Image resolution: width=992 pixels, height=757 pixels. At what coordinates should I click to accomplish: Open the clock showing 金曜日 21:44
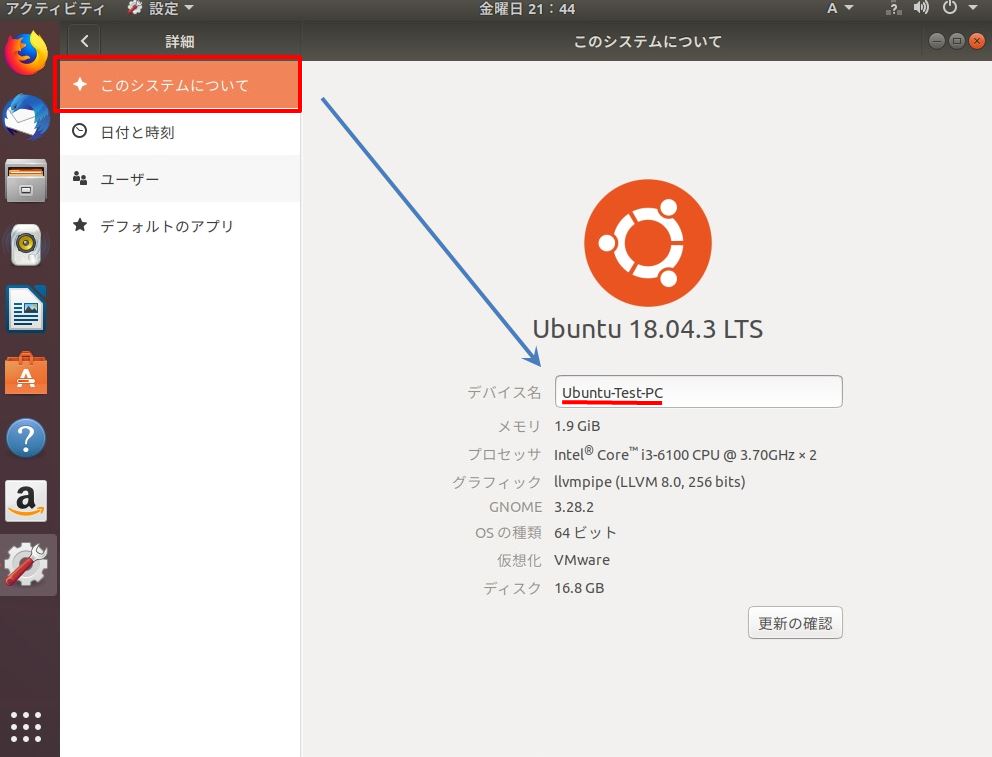527,9
